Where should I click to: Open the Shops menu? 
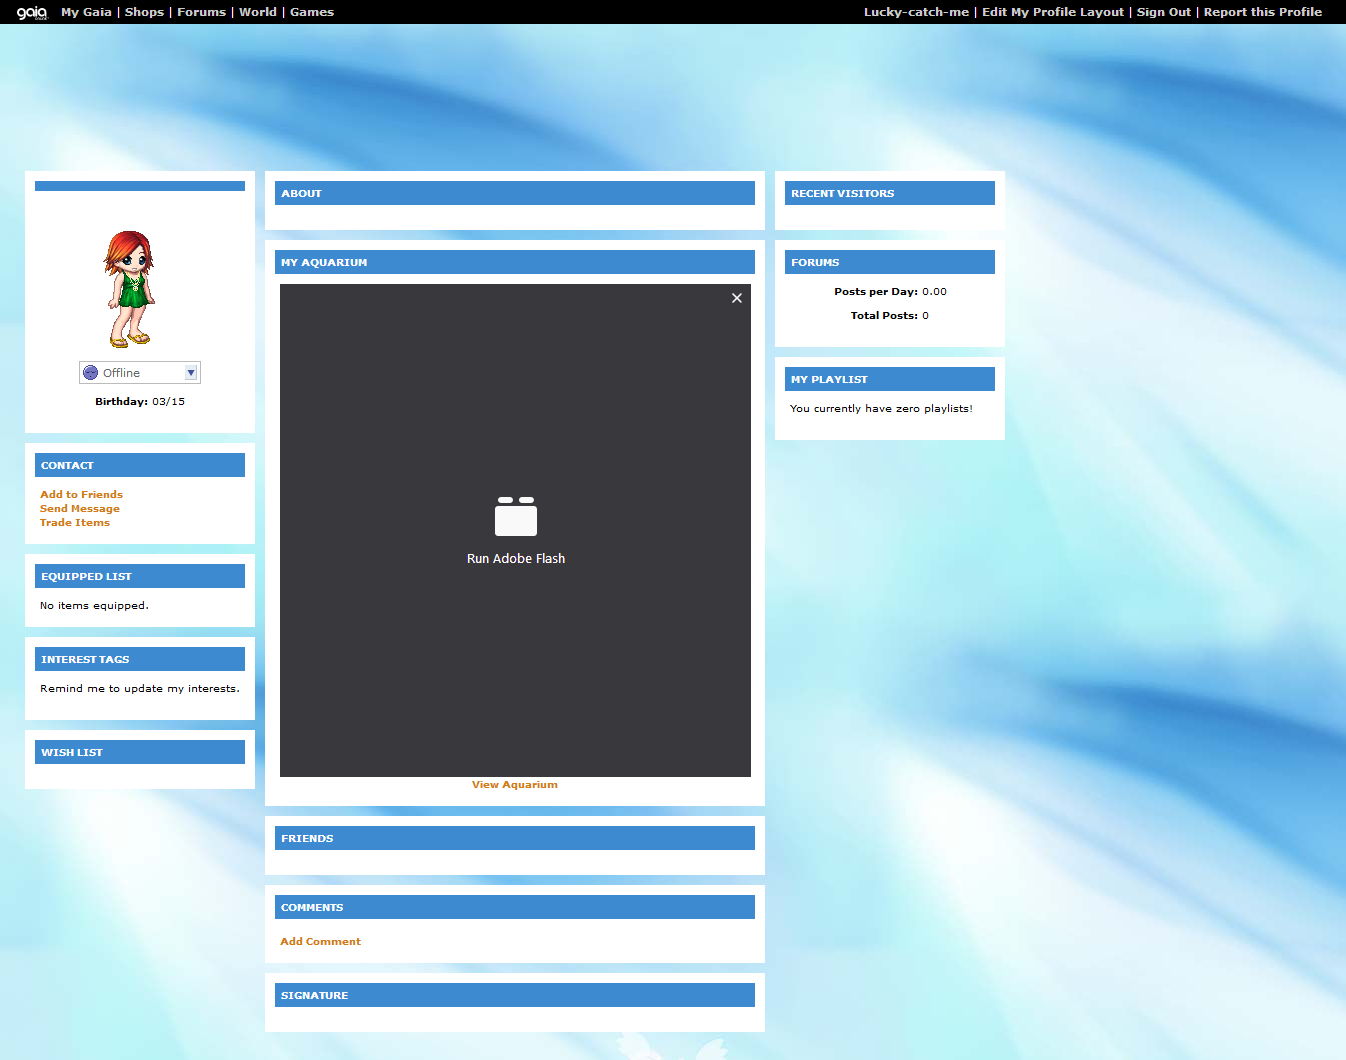point(144,12)
